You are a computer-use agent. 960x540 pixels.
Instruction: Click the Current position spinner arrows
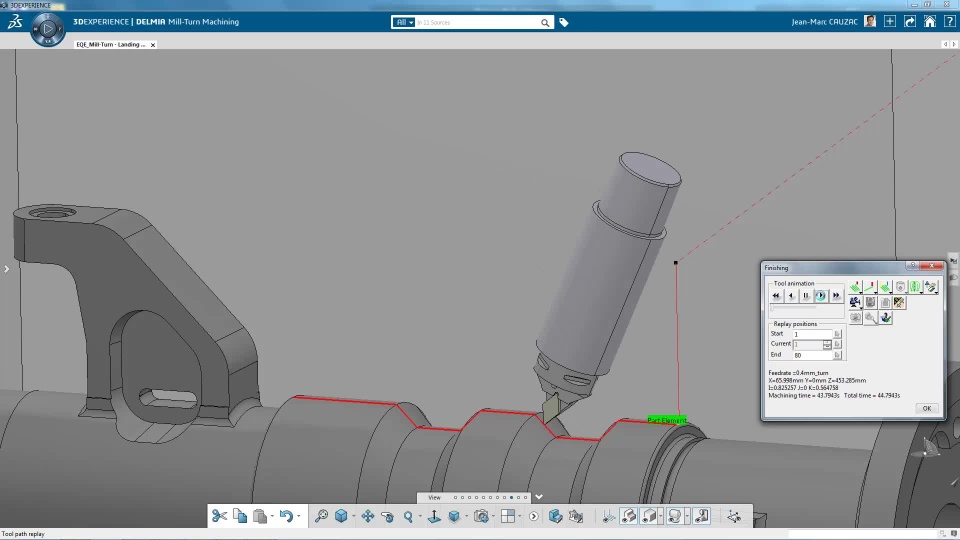coord(827,345)
